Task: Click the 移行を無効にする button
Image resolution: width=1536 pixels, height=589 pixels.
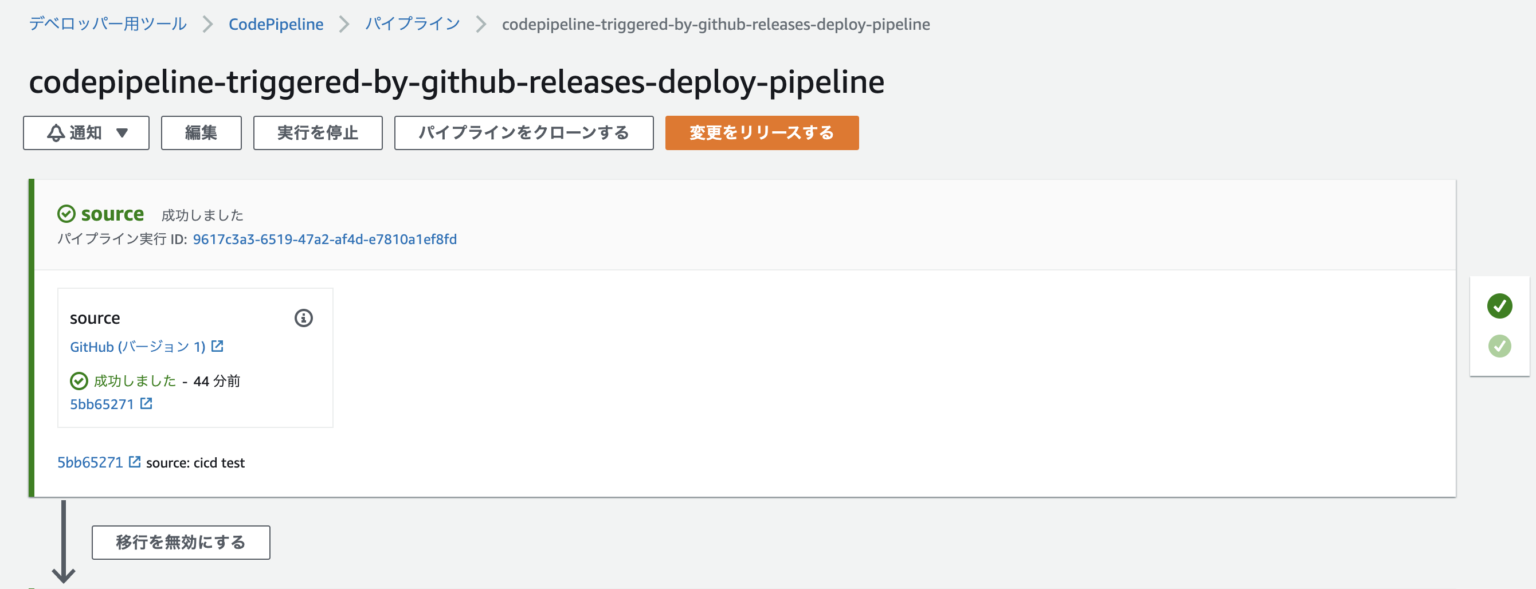Action: (x=180, y=543)
